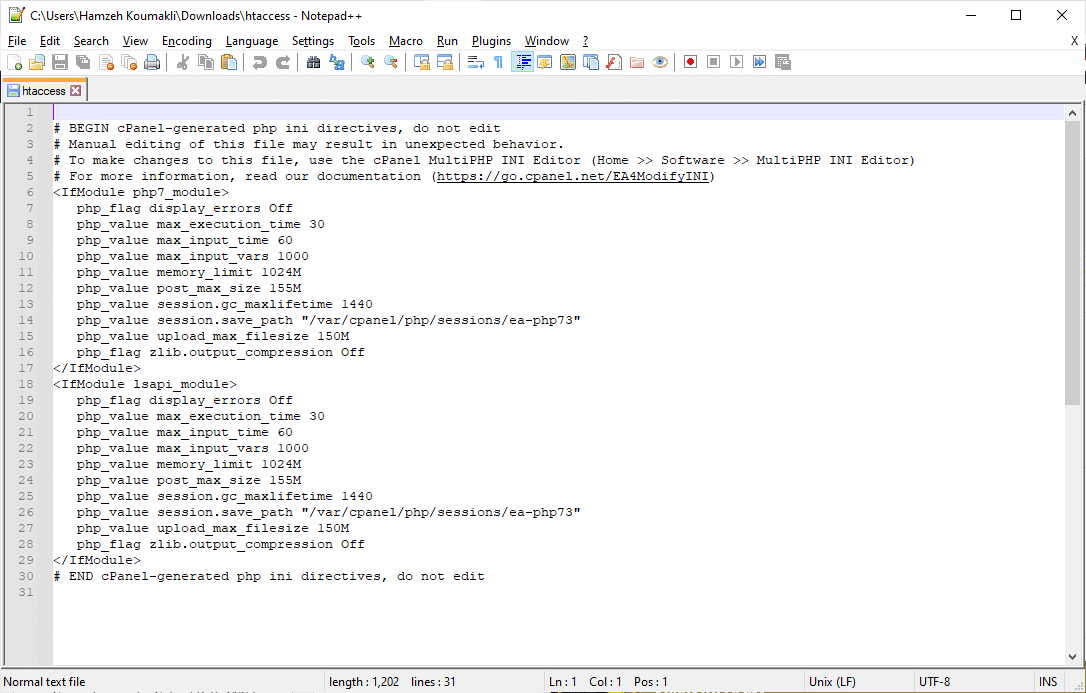Toggle Word Wrap in the toolbar
Image resolution: width=1086 pixels, height=693 pixels.
[475, 63]
